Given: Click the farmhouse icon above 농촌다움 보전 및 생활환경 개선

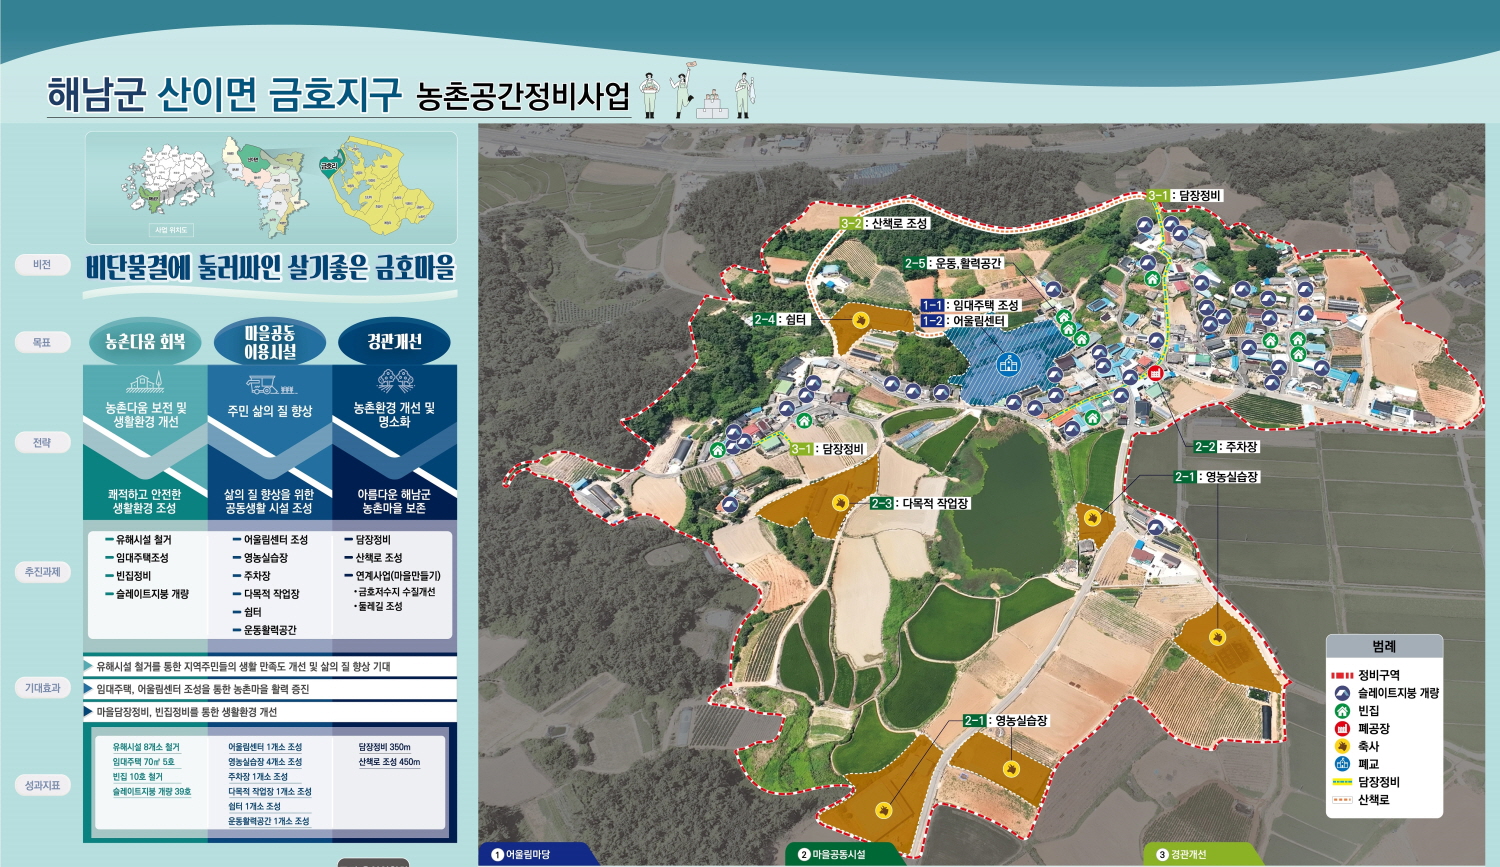Looking at the screenshot, I should (x=145, y=382).
